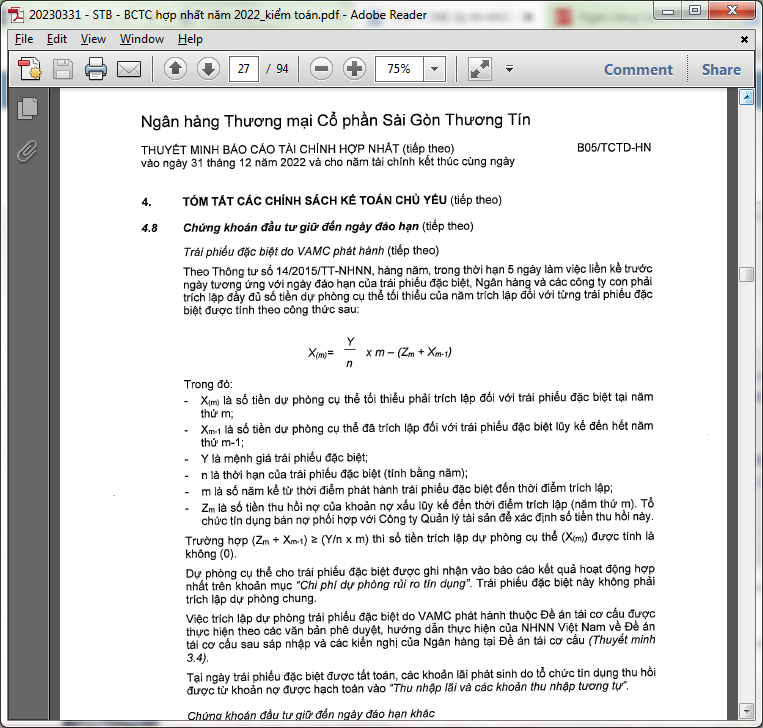Zoom out with minus button
Viewport: 763px width, 728px height.
click(321, 69)
